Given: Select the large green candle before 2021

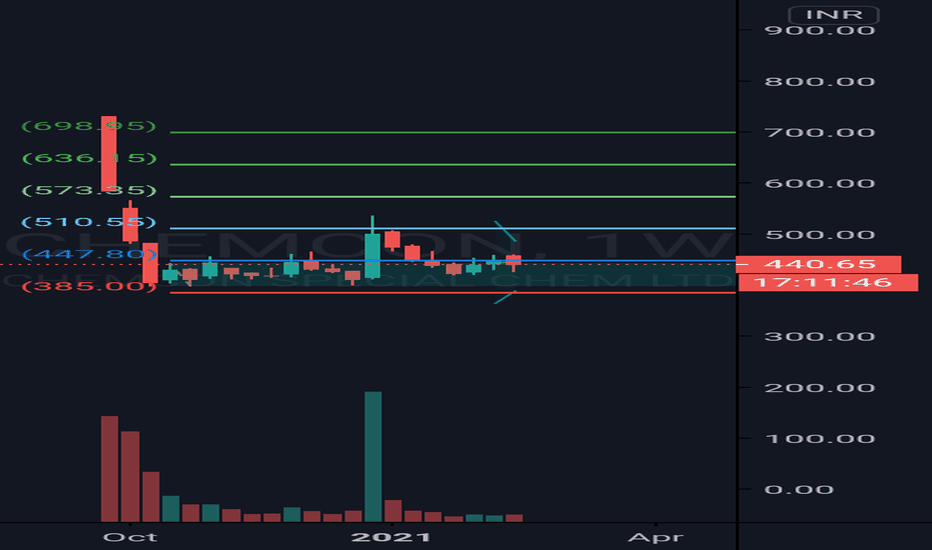Looking at the screenshot, I should 372,256.
